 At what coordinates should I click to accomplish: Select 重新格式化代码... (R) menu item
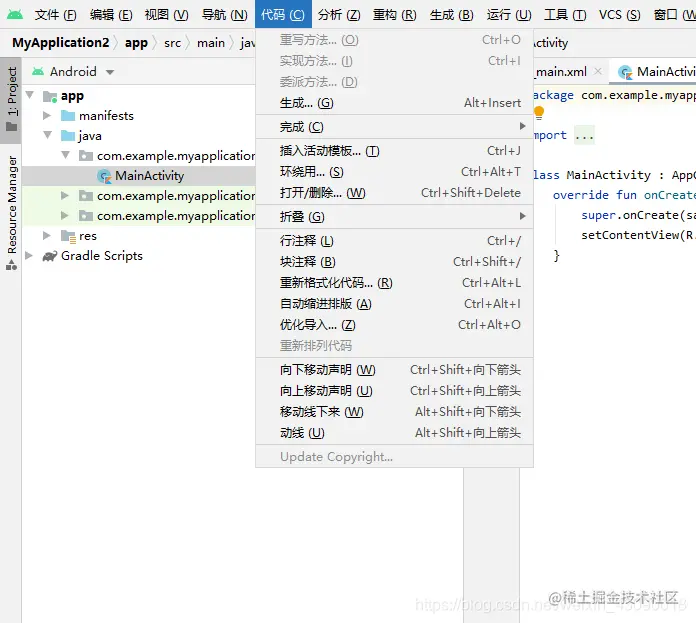394,283
